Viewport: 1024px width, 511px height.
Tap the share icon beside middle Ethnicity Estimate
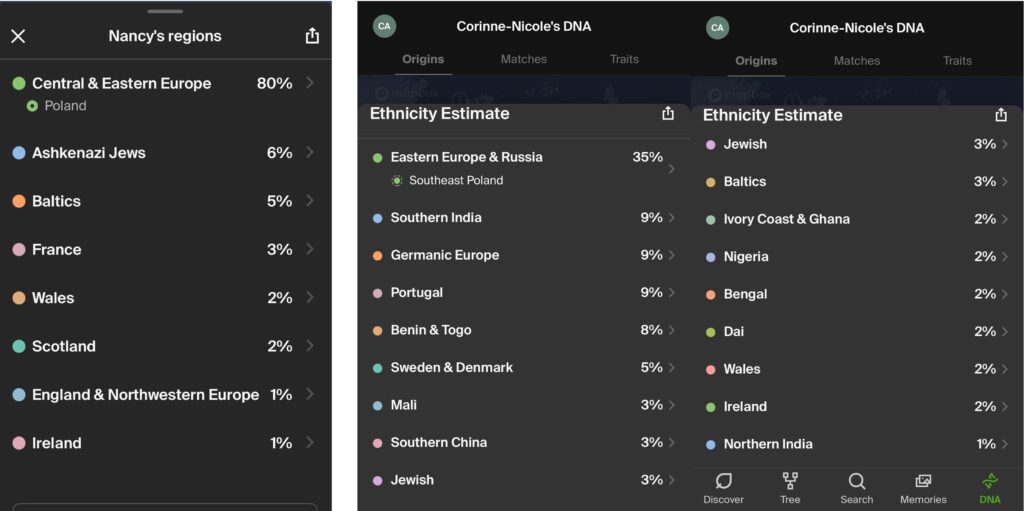(x=668, y=114)
